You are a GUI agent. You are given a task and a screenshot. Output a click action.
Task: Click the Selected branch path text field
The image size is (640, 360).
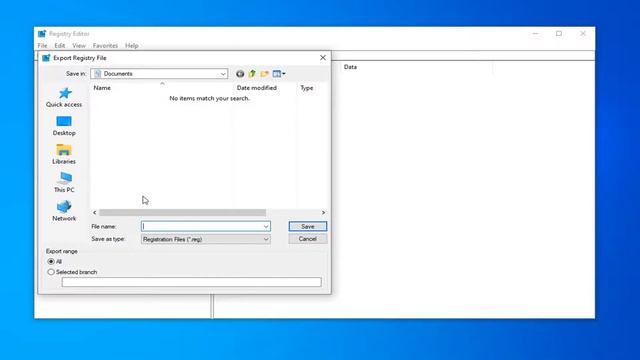click(191, 282)
